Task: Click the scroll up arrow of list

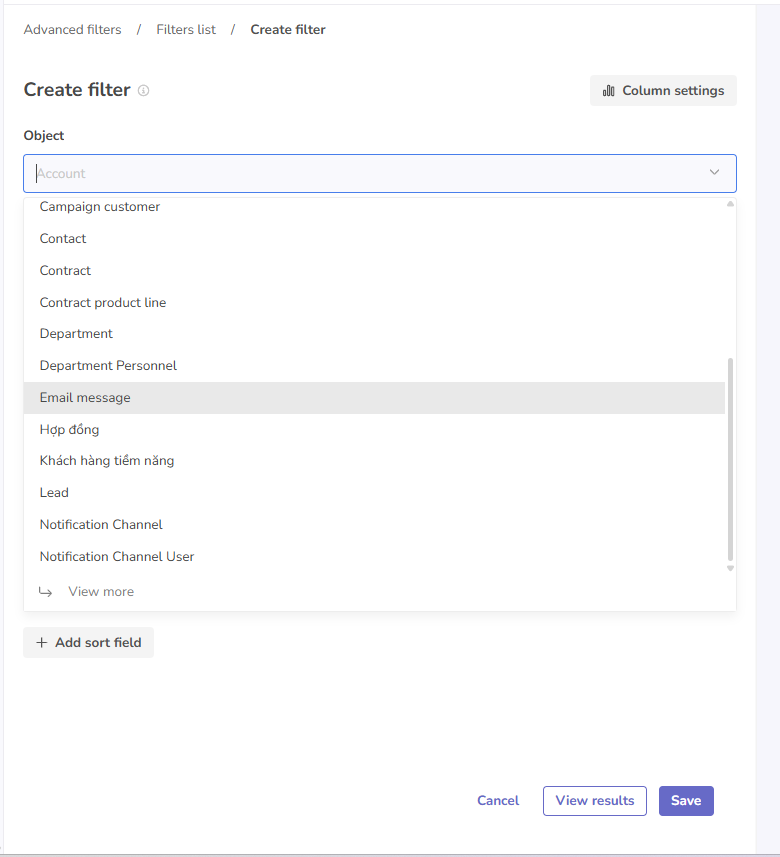Action: click(730, 204)
